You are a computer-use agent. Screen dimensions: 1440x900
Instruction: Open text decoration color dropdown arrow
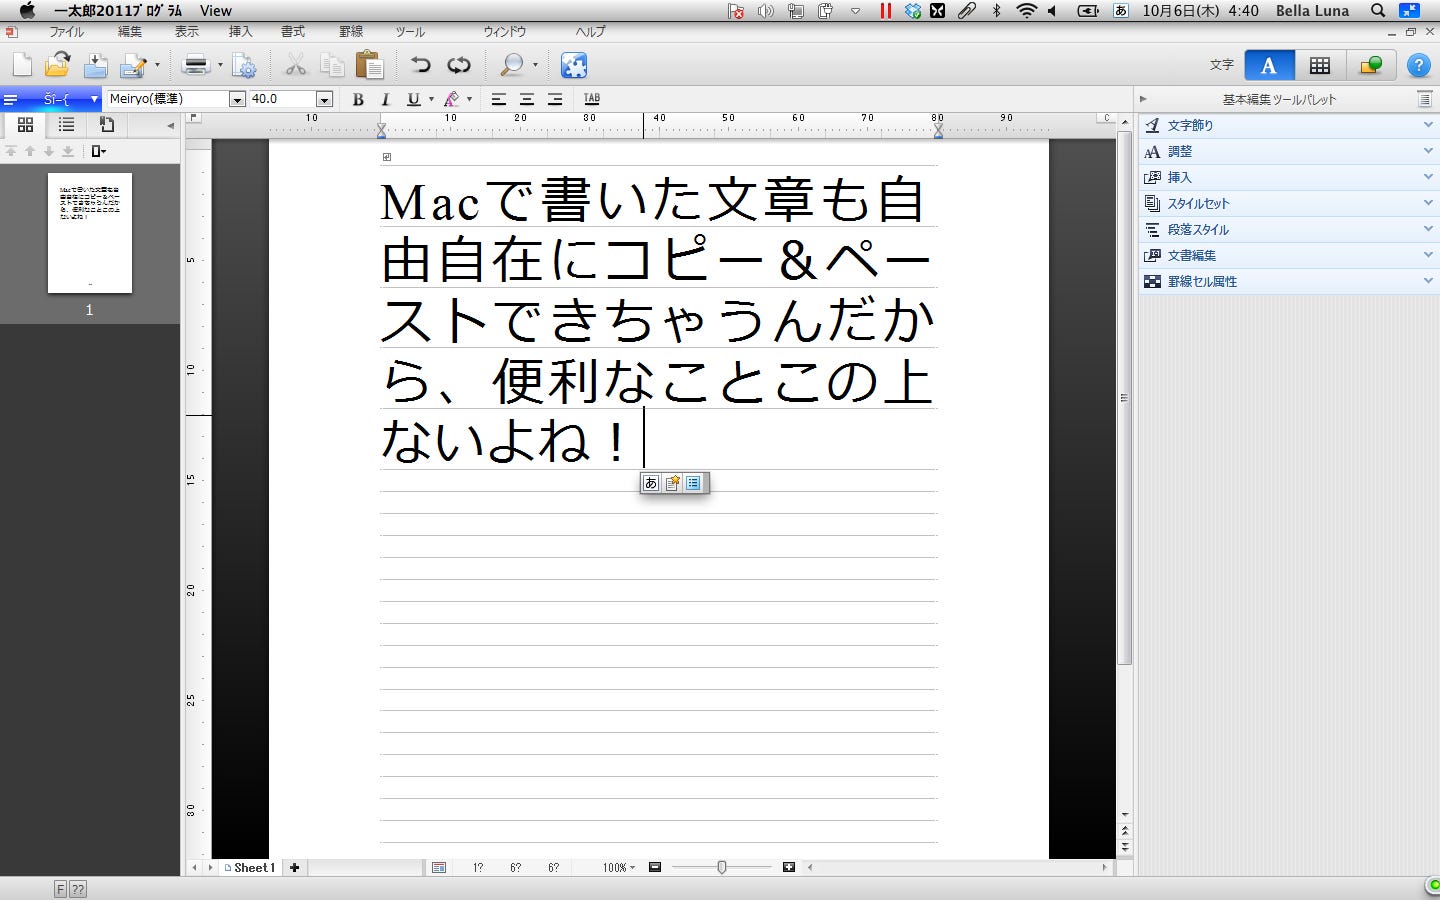[x=469, y=99]
